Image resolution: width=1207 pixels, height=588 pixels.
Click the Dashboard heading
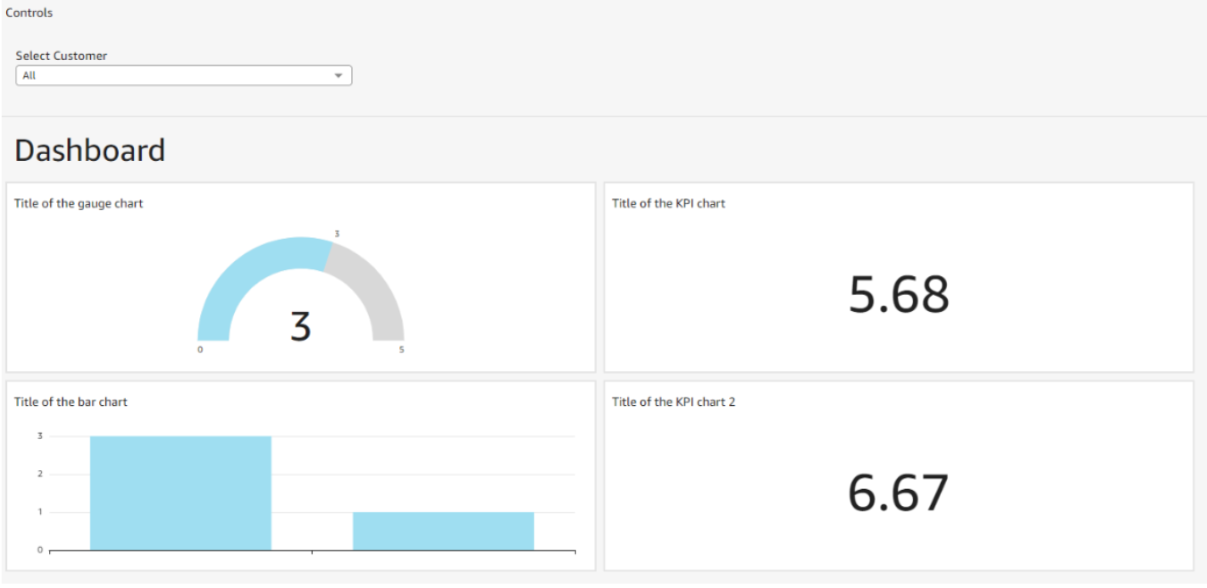90,151
